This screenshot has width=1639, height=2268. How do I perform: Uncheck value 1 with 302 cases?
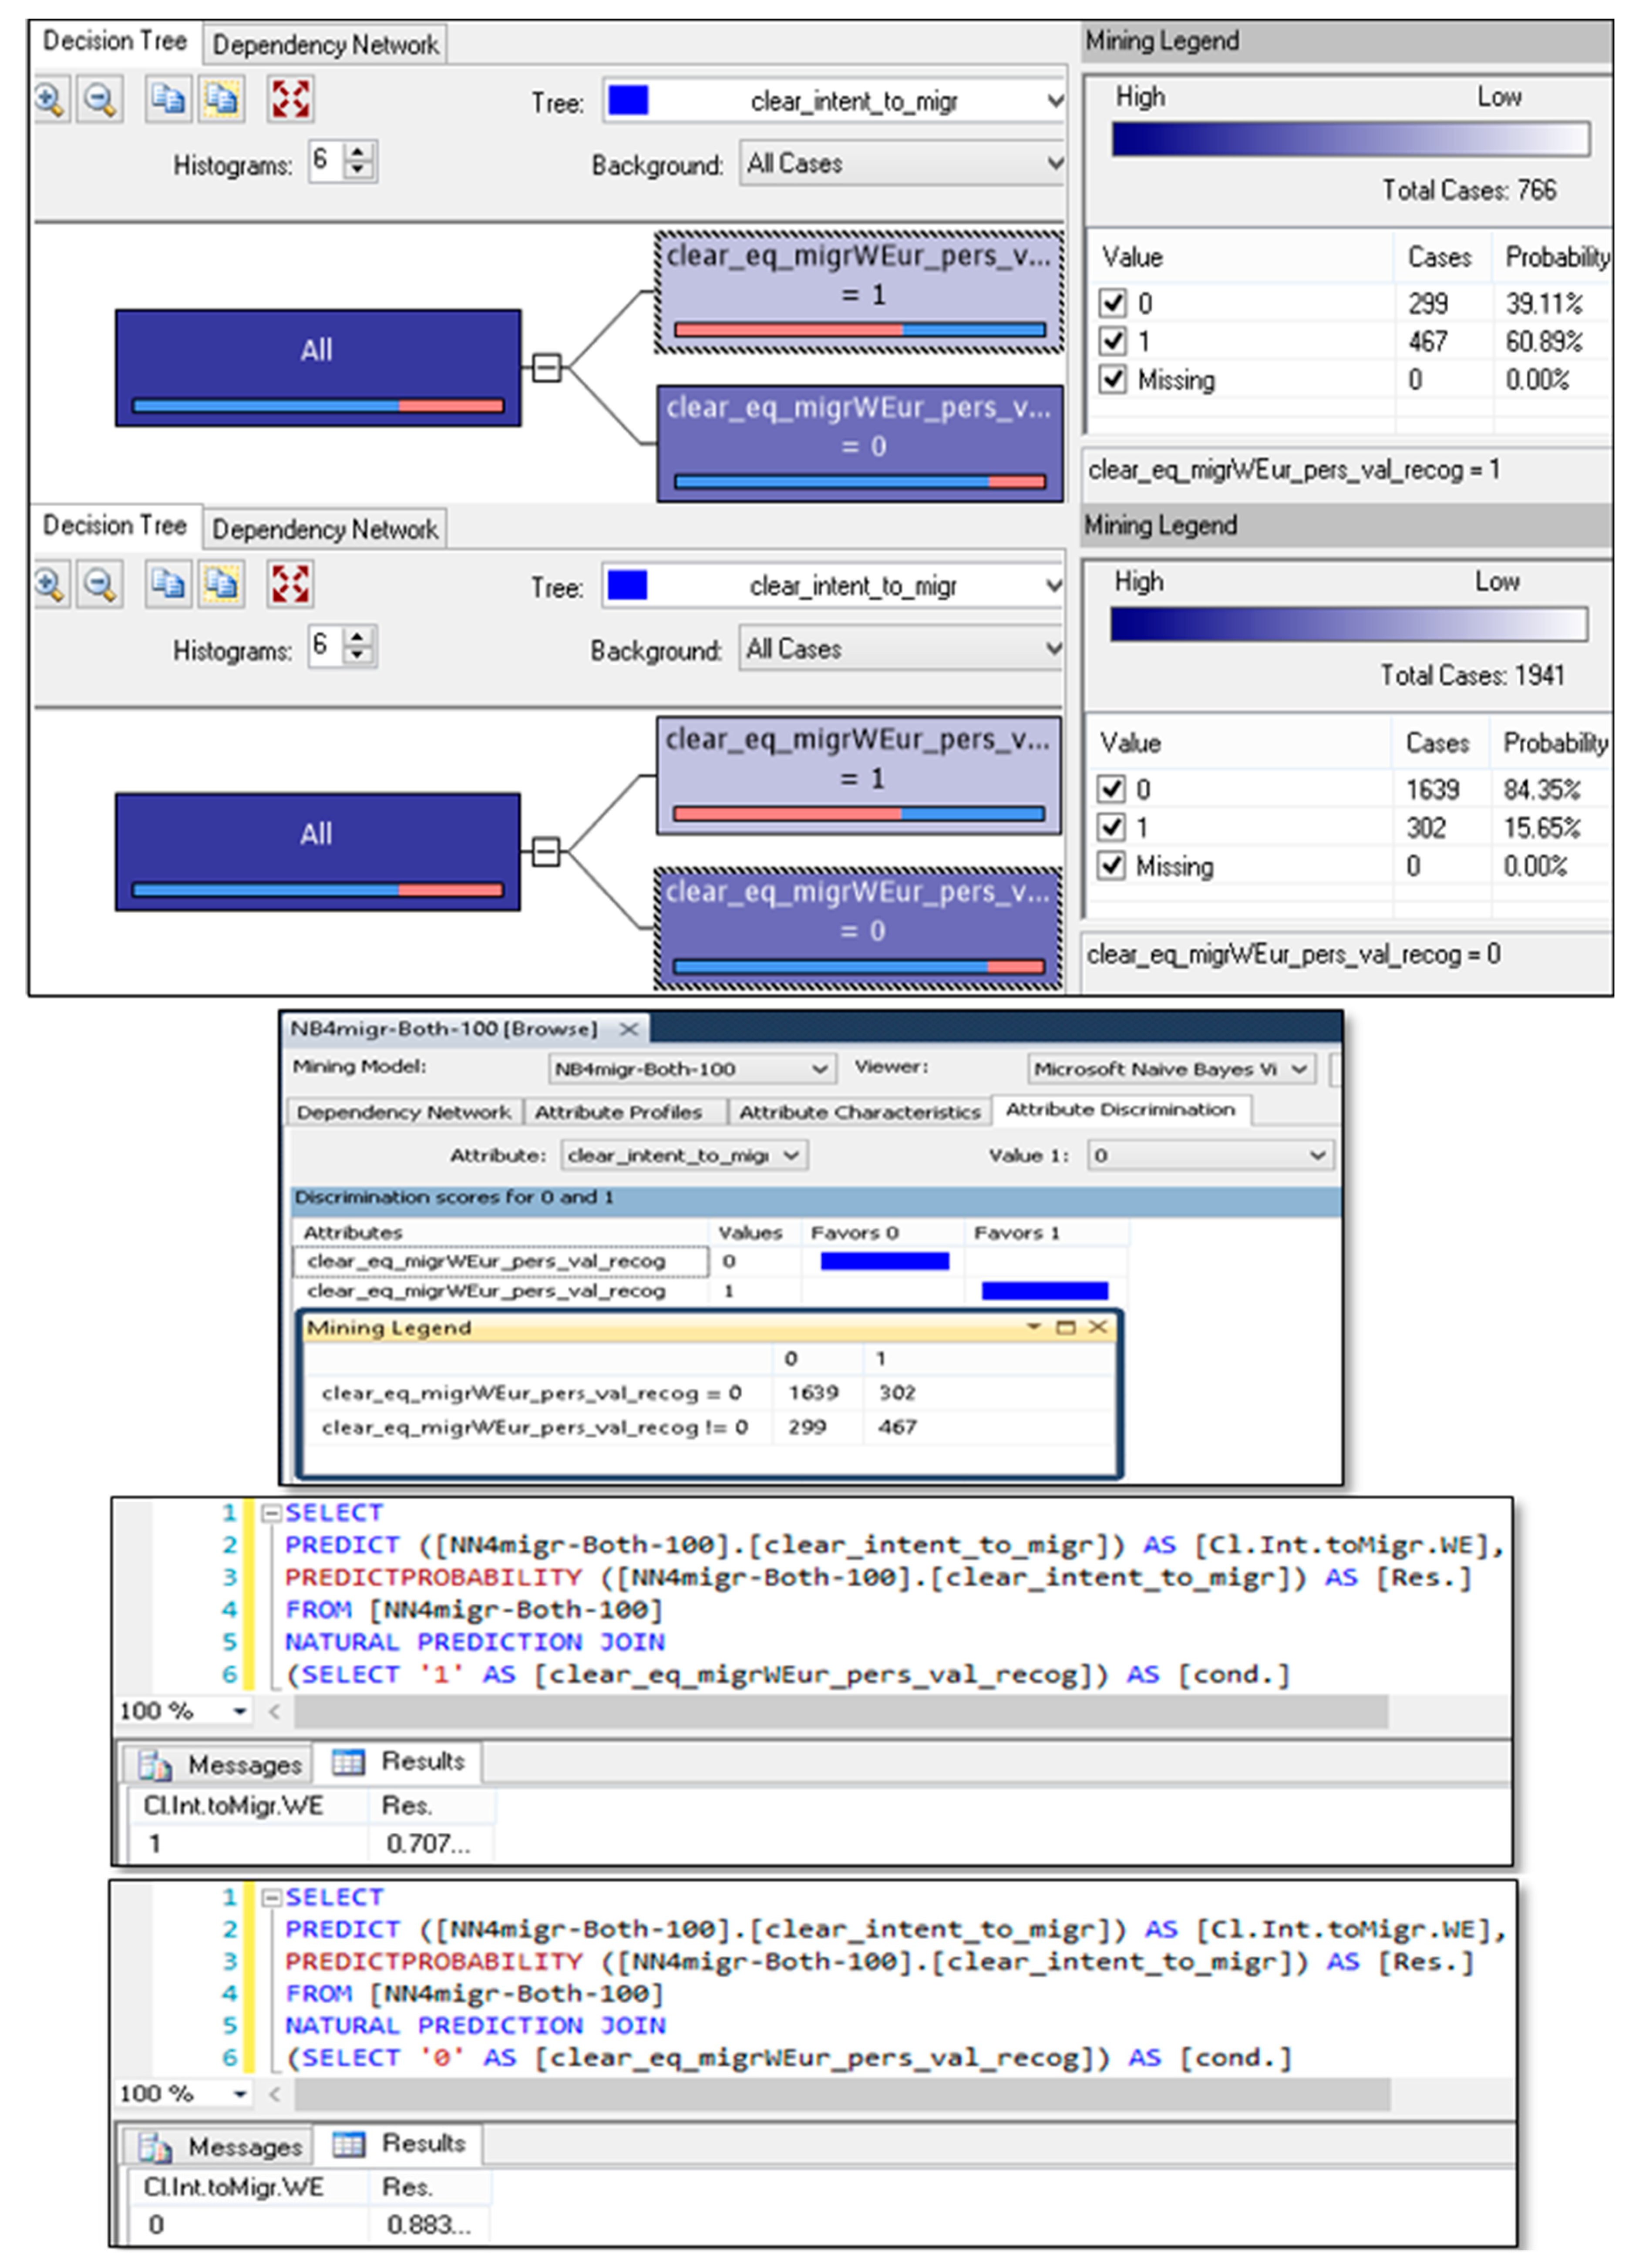pyautogui.click(x=1111, y=827)
